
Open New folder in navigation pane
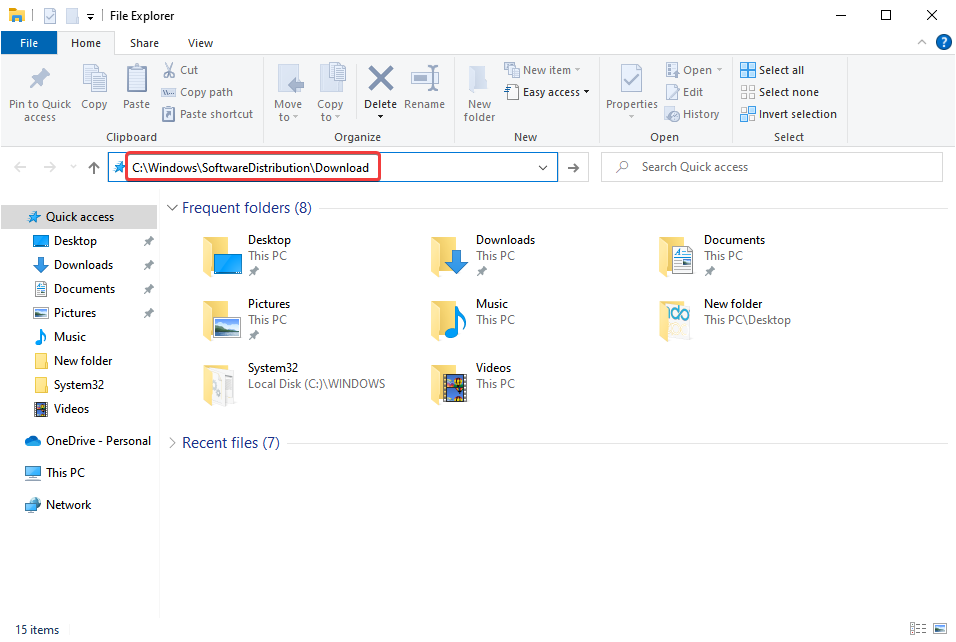(x=83, y=360)
